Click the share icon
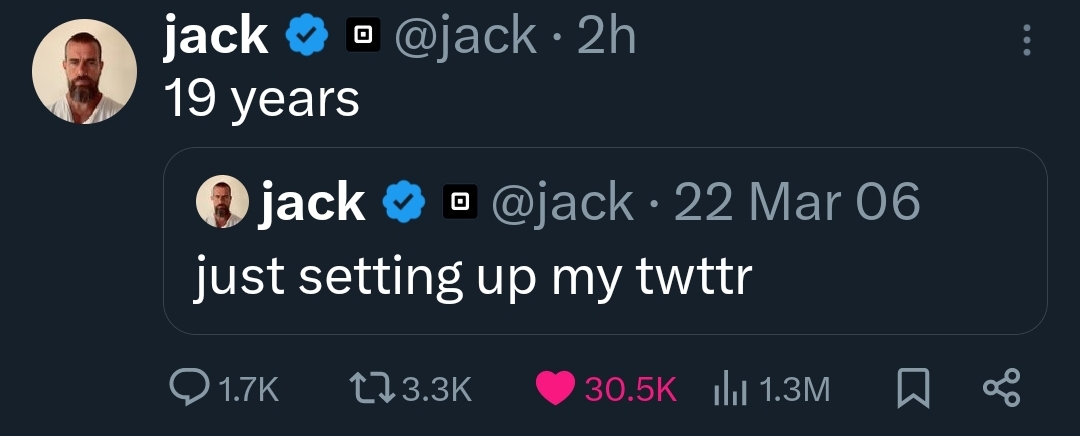1080x436 pixels. 1001,389
